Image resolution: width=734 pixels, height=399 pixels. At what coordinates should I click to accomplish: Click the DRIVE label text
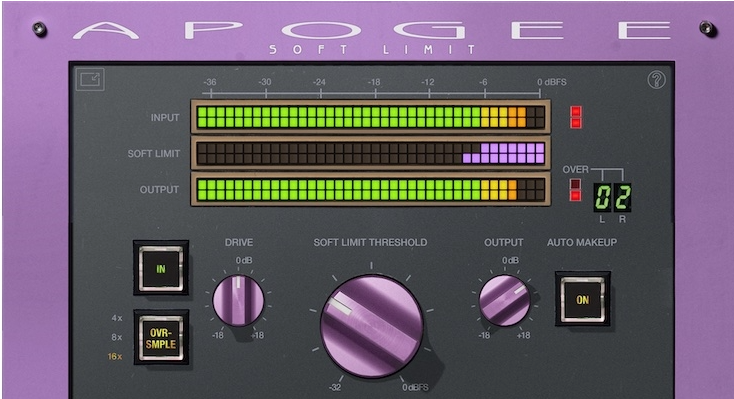tap(239, 243)
